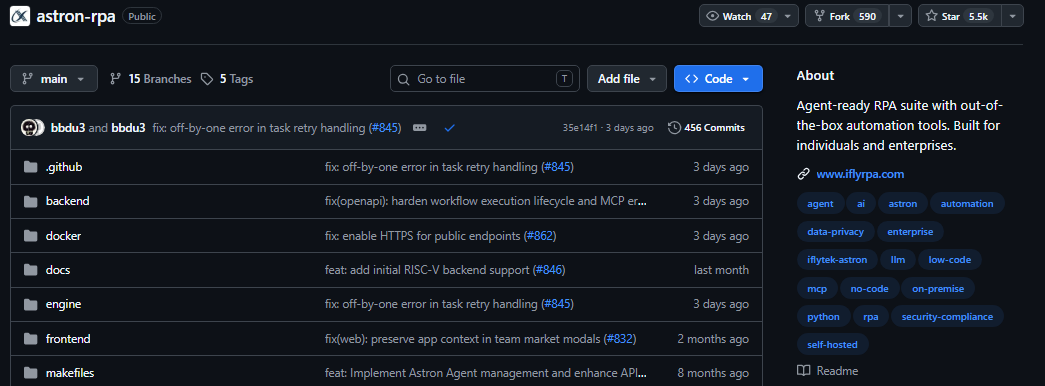Click the .github folder icon
The width and height of the screenshot is (1045, 386).
pyautogui.click(x=30, y=167)
